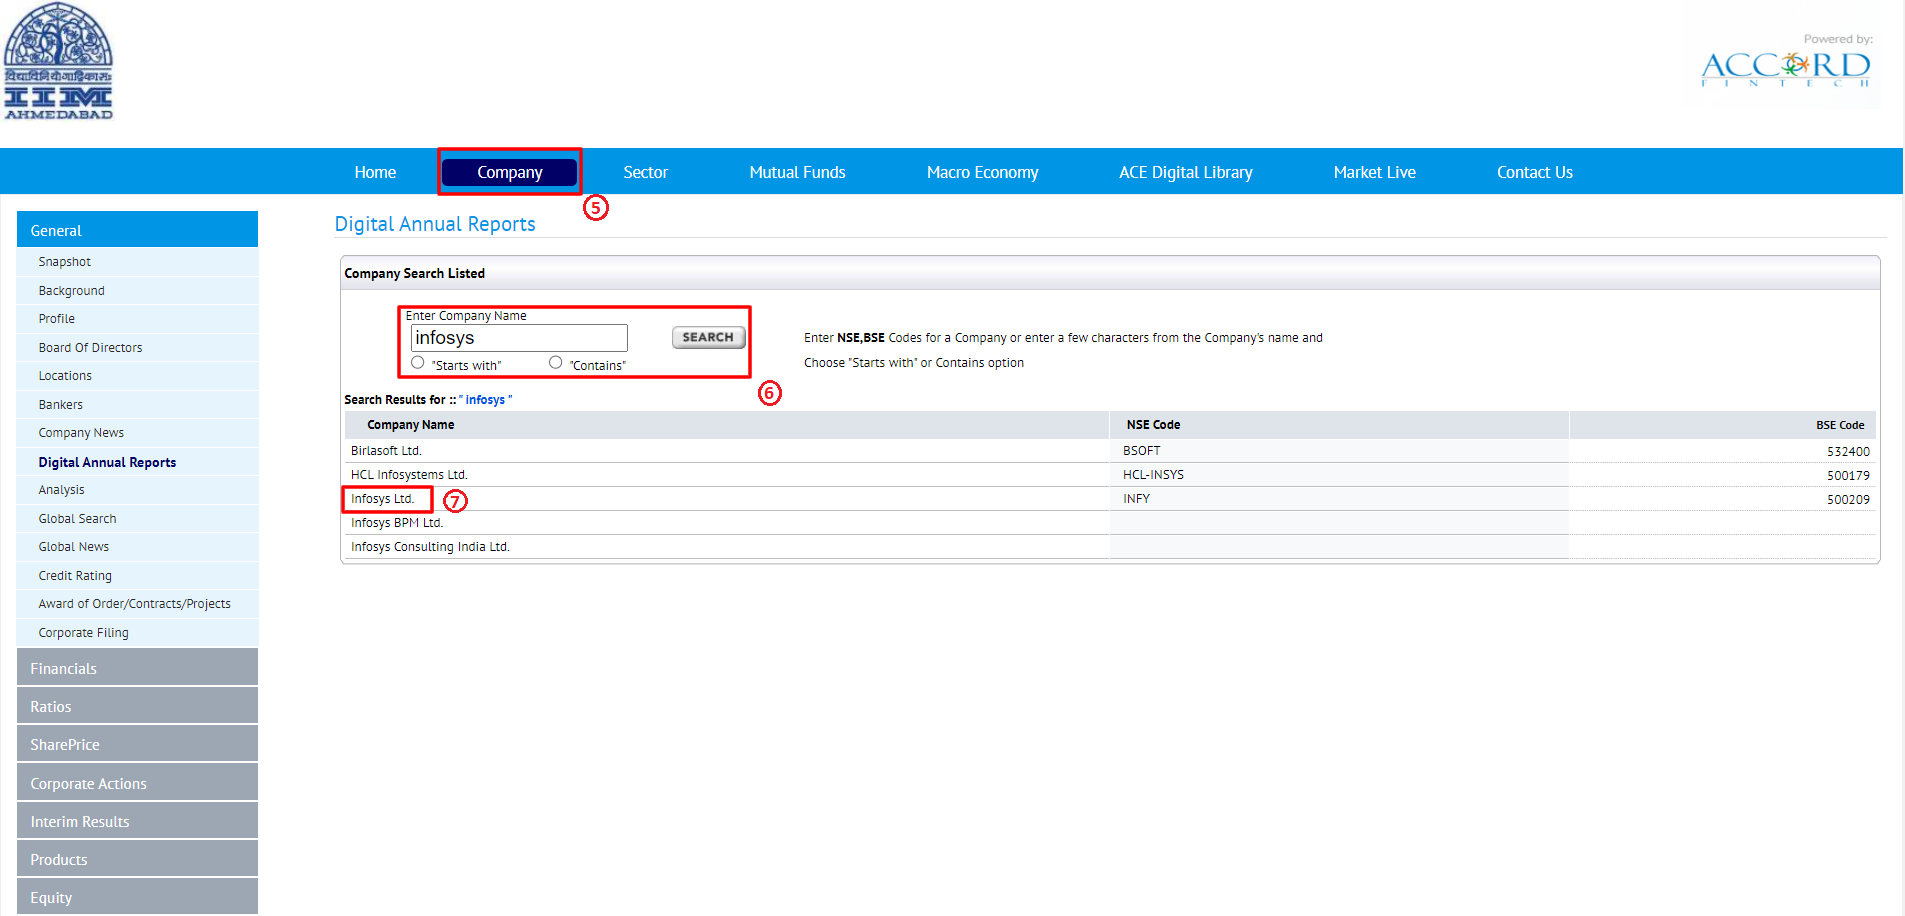This screenshot has width=1905, height=916.
Task: Open the Analysis sidebar link
Action: pos(61,490)
